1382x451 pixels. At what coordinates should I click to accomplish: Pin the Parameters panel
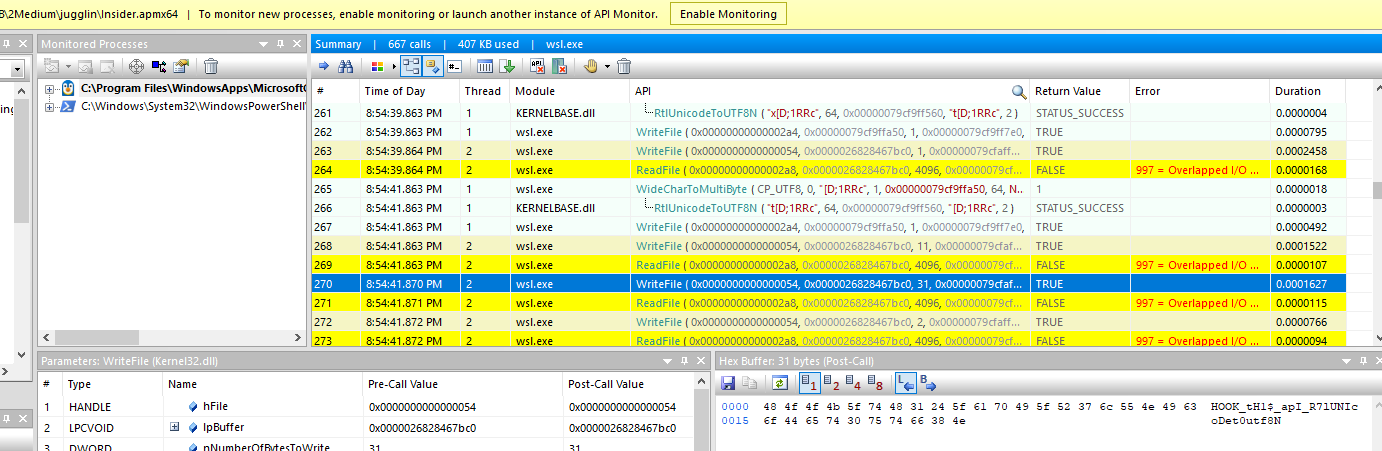click(685, 360)
